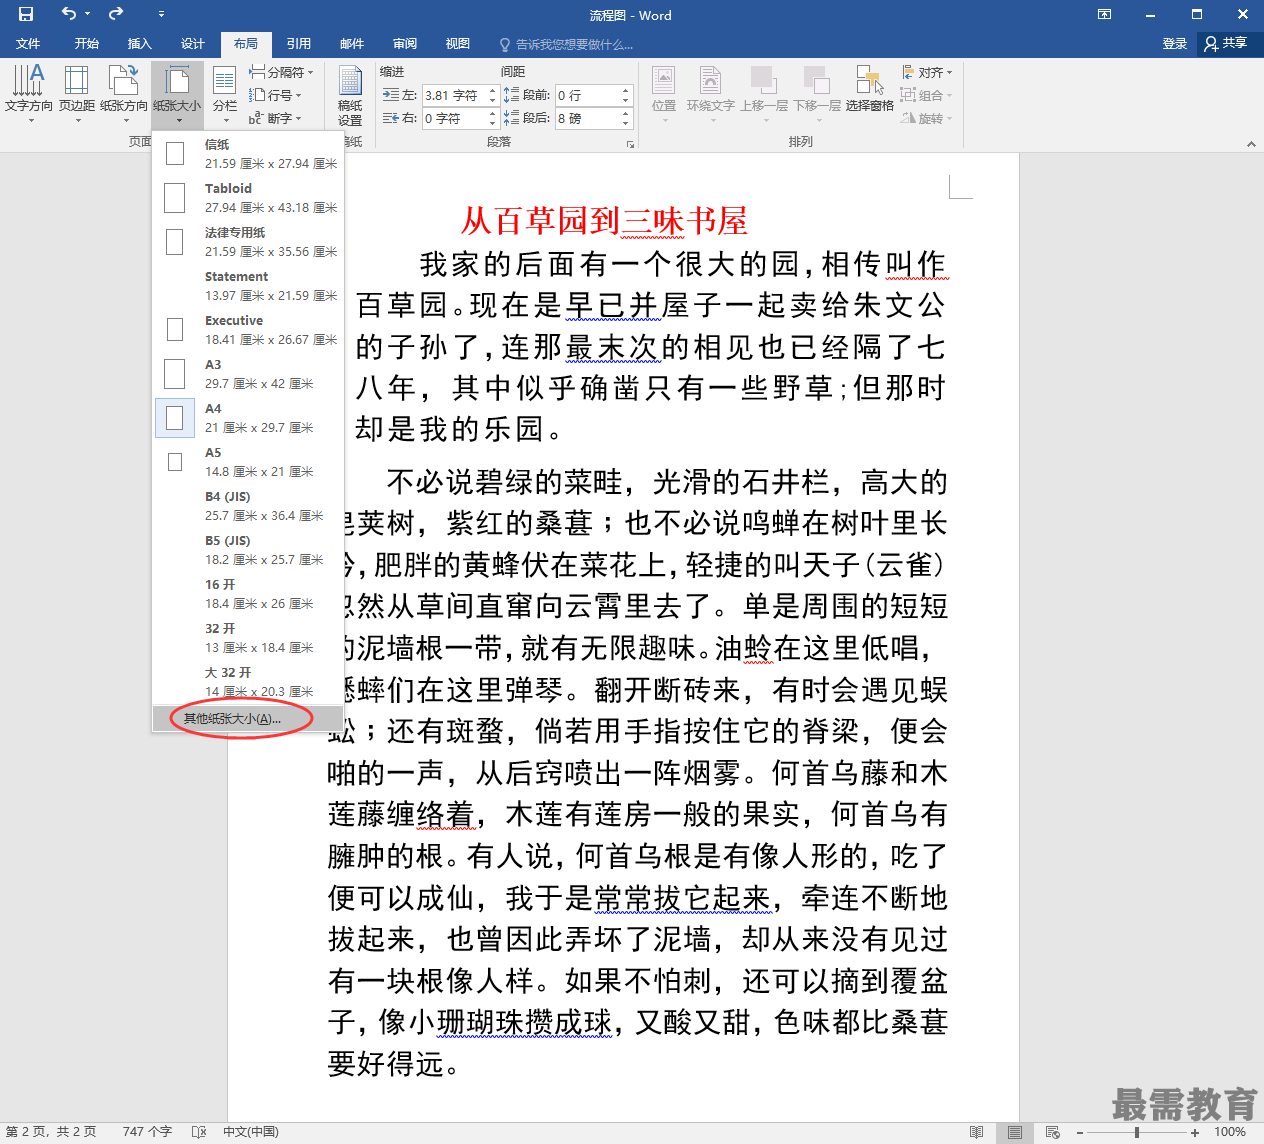Viewport: 1264px width, 1144px height.
Task: Open the 对齐 align dropdown
Action: pos(927,72)
